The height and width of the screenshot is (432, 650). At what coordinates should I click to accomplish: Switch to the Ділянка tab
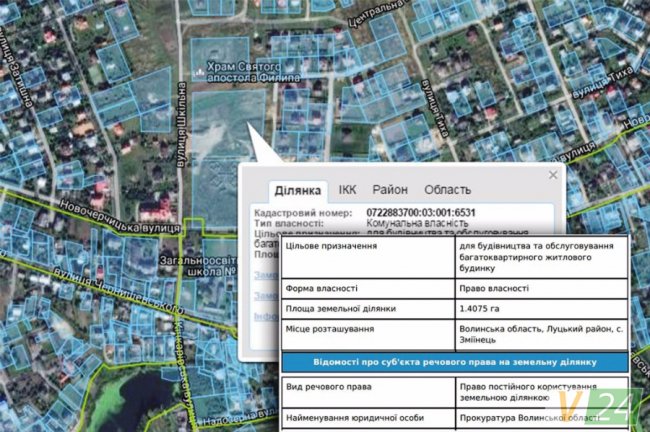pos(297,190)
